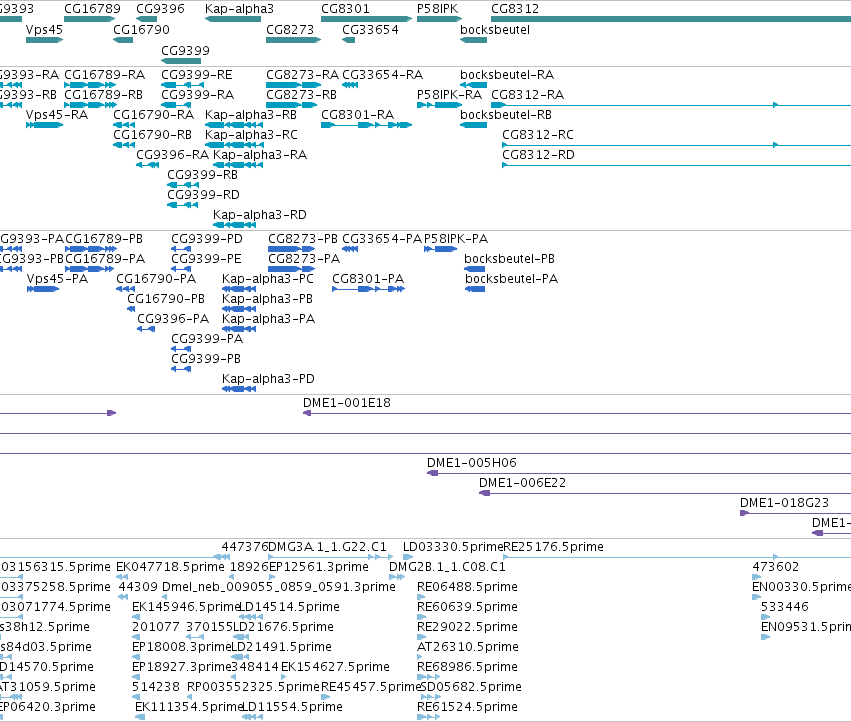
Task: Click the teal CG8273 gene arrow glyph
Action: point(293,40)
